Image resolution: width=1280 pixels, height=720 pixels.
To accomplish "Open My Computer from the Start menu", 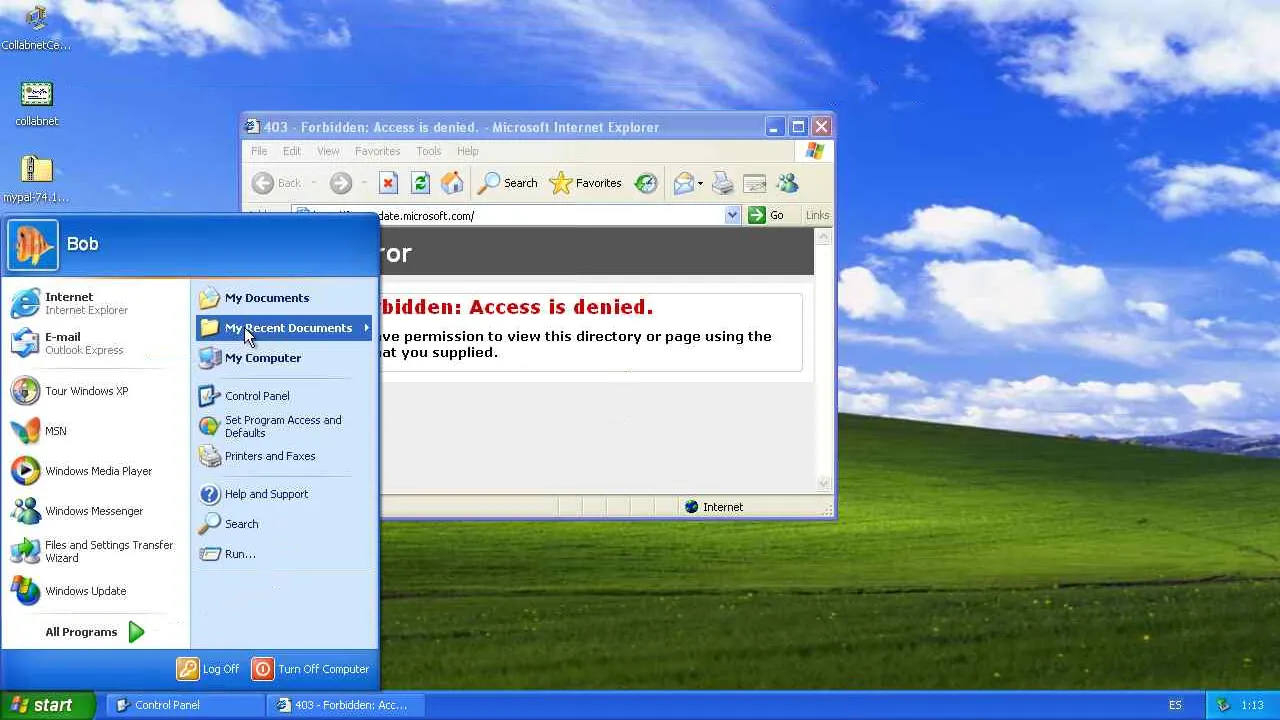I will 284,358.
